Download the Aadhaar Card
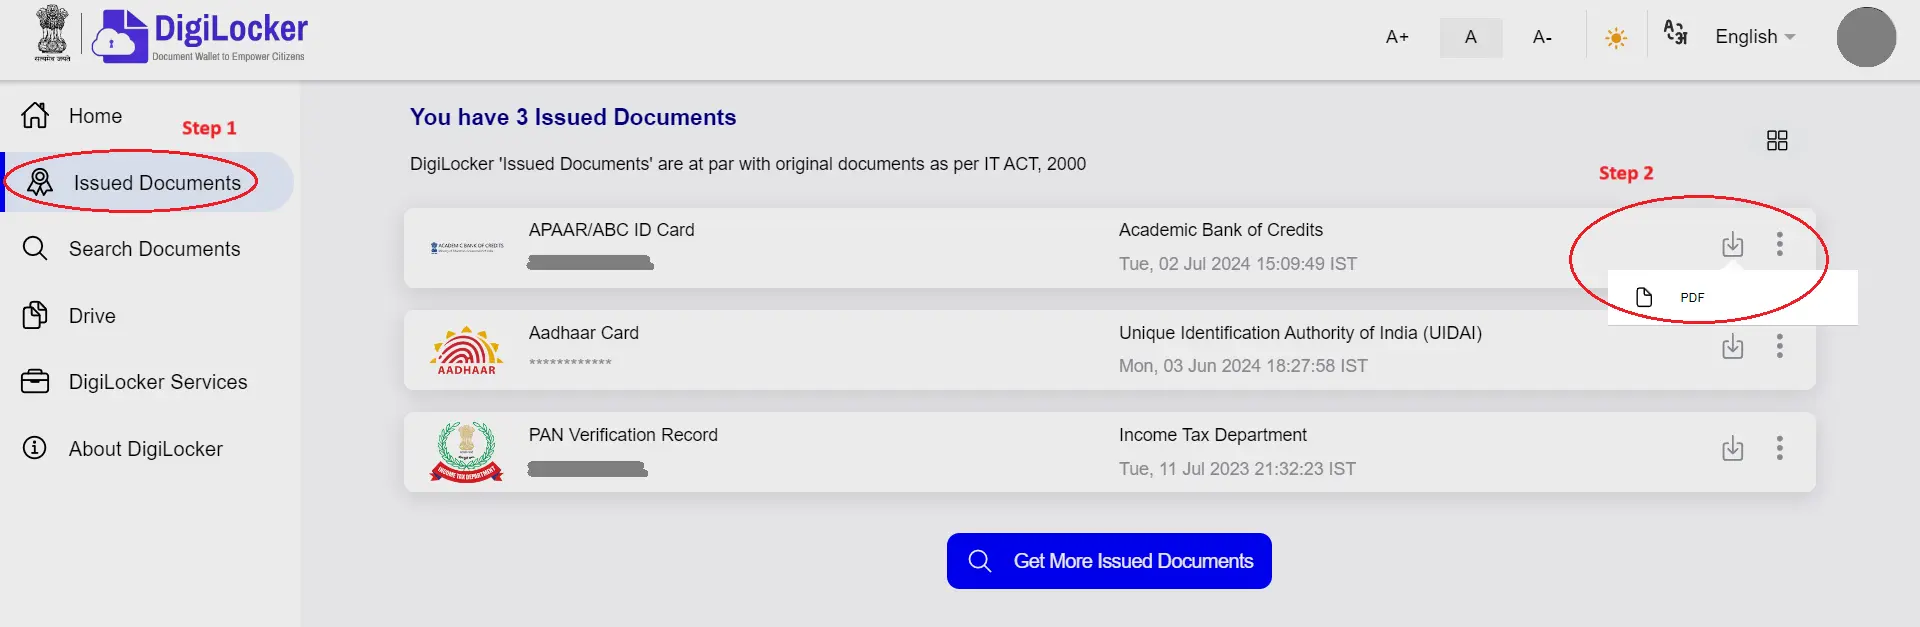 pos(1733,347)
